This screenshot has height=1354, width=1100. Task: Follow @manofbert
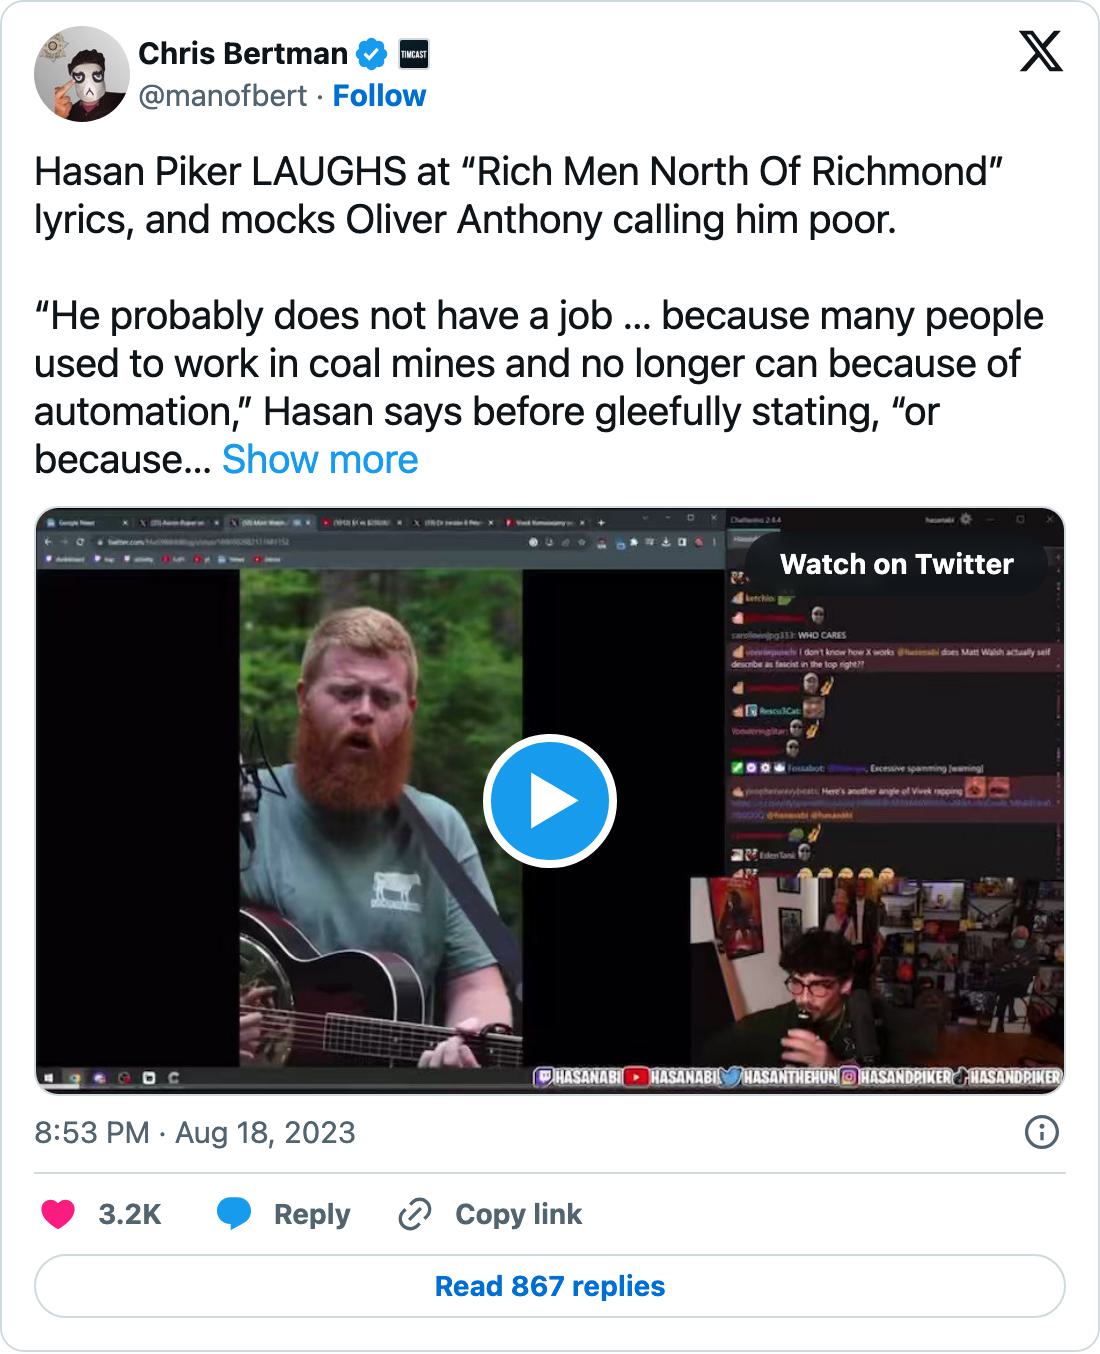[379, 96]
